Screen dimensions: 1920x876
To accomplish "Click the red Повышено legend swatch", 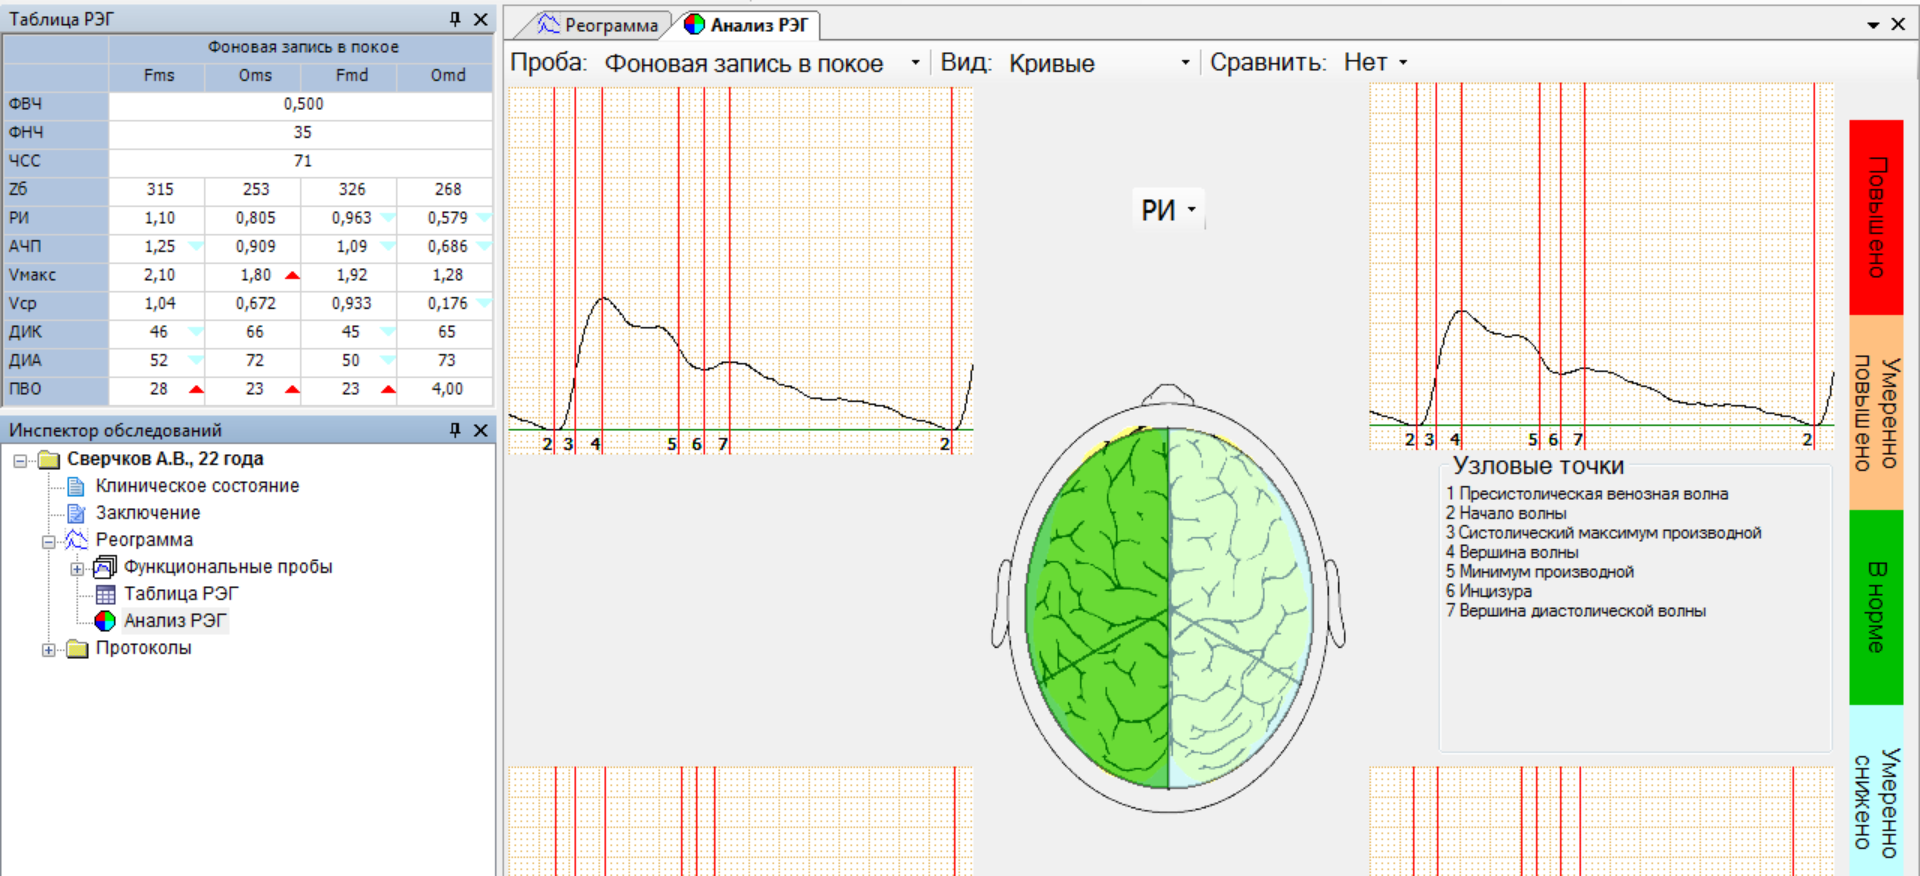I will tap(1876, 217).
